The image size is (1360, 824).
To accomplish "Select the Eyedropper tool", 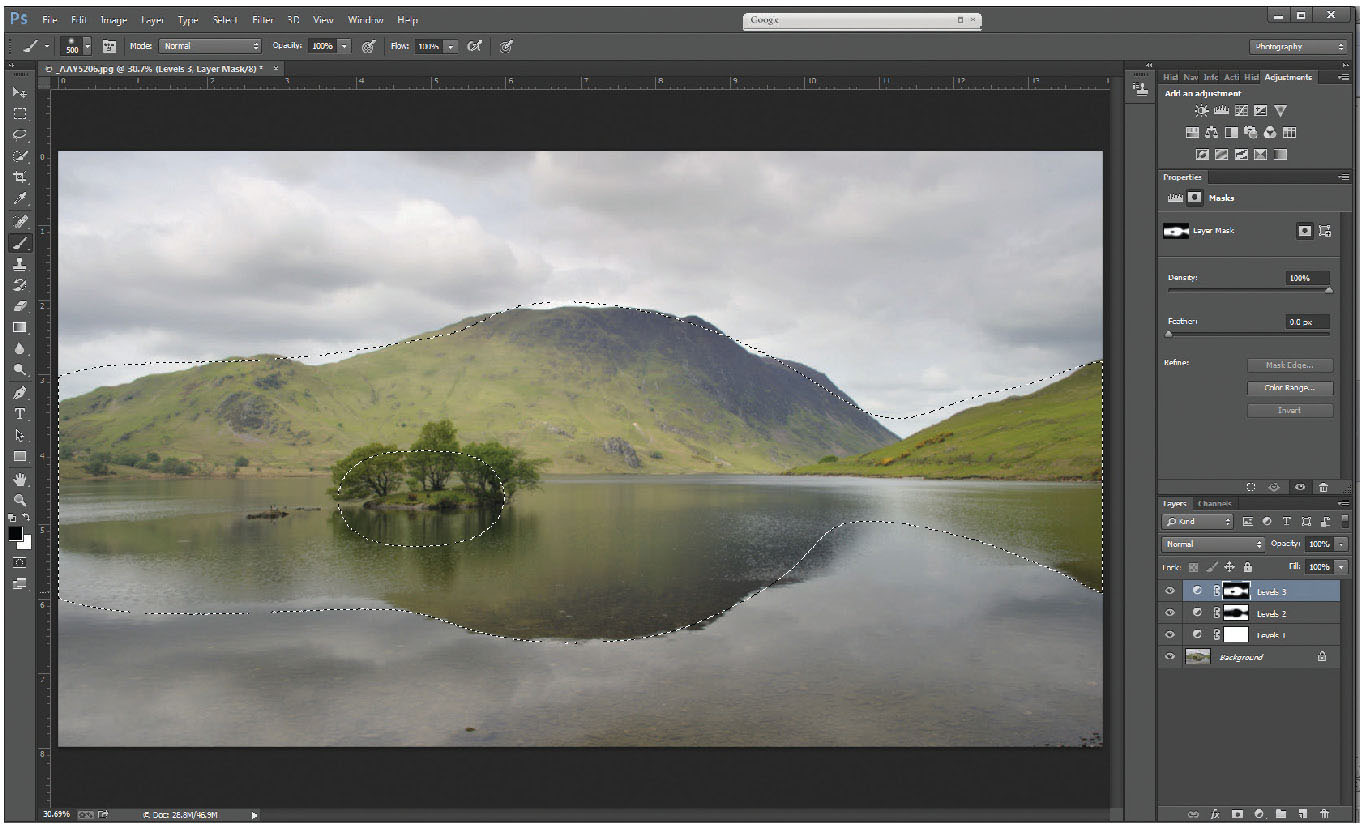I will point(19,199).
